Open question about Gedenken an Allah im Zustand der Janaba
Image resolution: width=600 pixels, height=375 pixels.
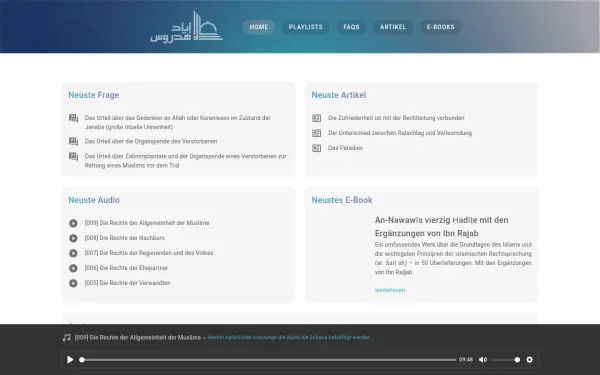tap(178, 122)
